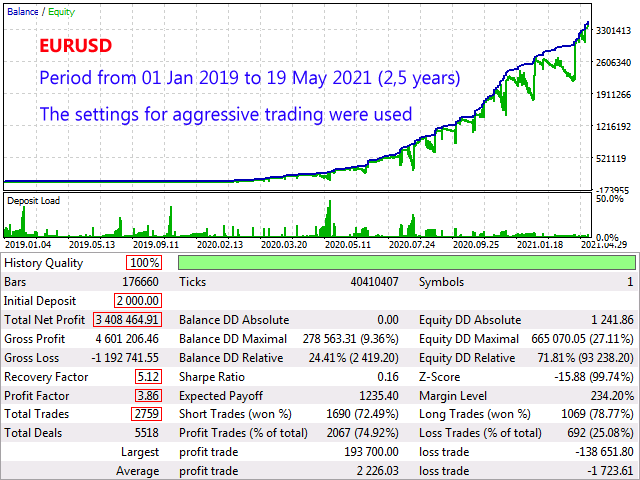Click the Total Trades value 2759
640x480 pixels.
(x=147, y=414)
